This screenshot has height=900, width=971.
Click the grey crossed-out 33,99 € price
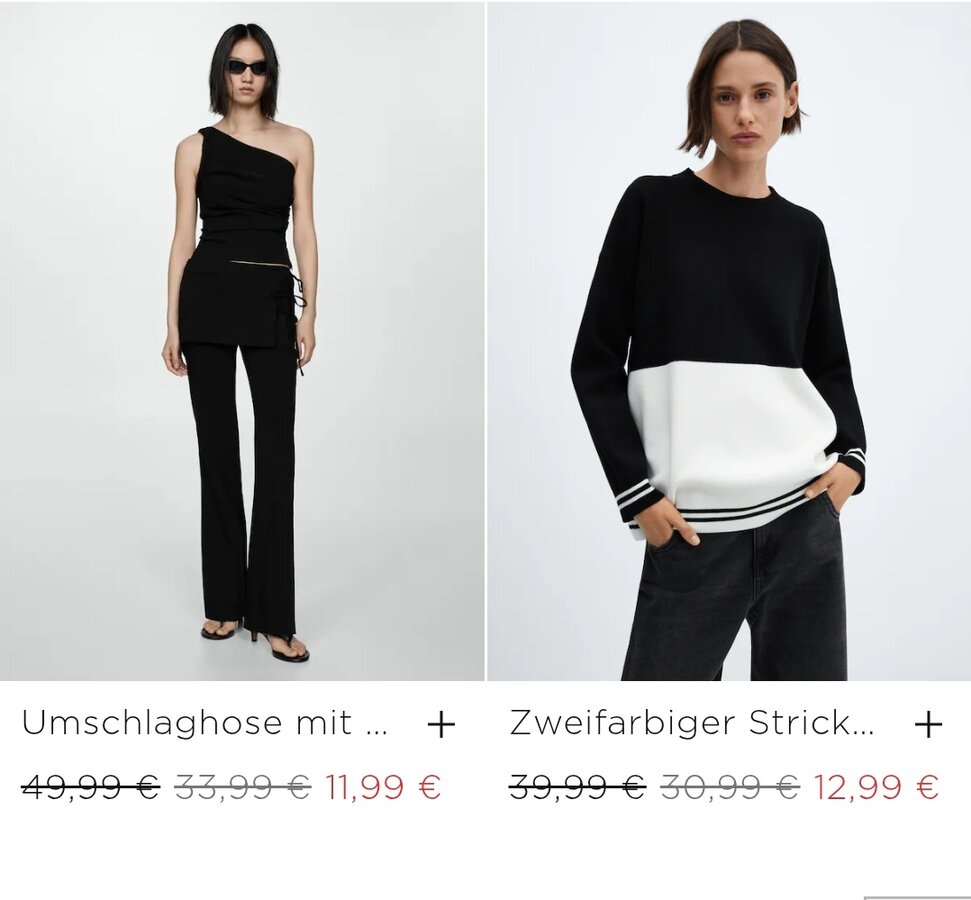243,787
